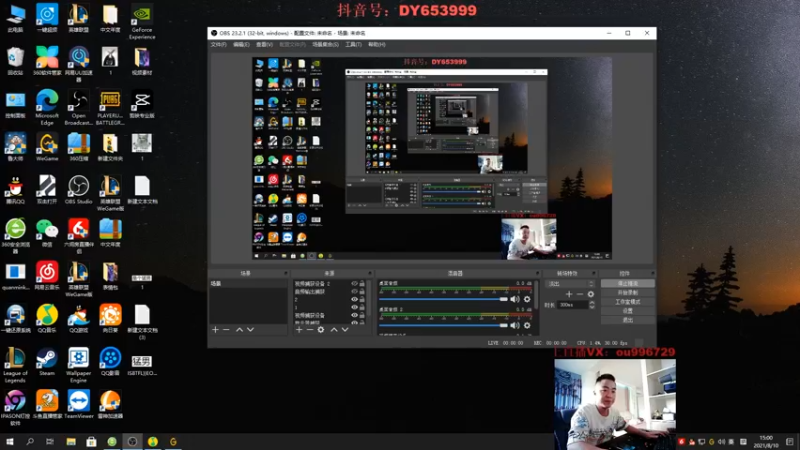The width and height of the screenshot is (800, 450).
Task: Add a new scene with the plus icon in 场景 panel
Action: pyautogui.click(x=215, y=330)
